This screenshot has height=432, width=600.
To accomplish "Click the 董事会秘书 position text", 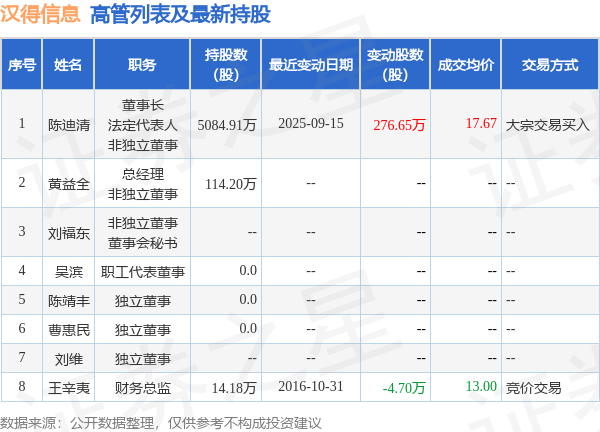I will click(142, 243).
